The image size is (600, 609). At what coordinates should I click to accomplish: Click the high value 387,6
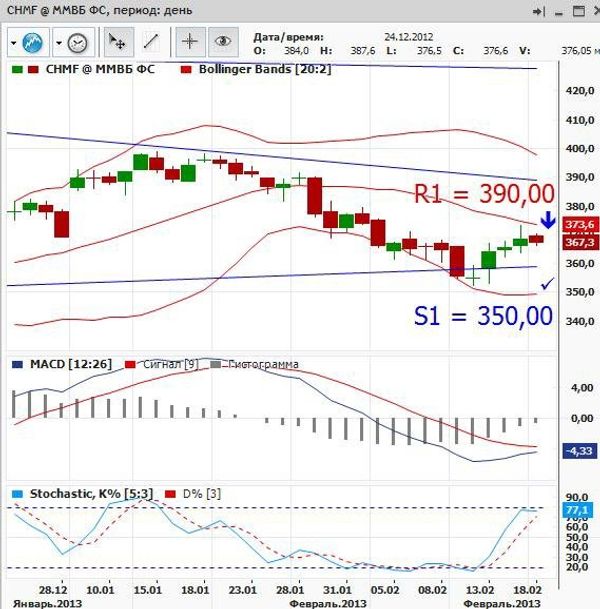coord(363,50)
